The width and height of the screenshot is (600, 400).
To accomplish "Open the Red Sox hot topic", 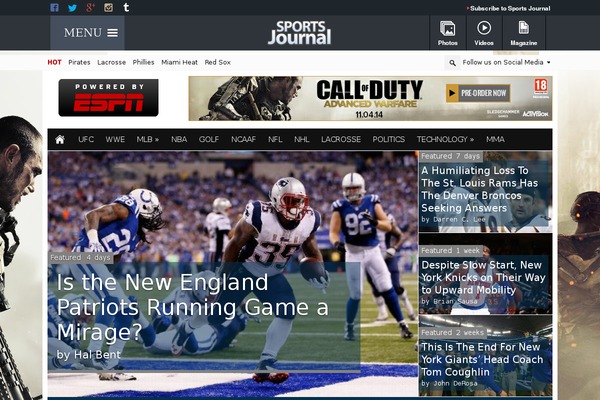I will click(217, 62).
